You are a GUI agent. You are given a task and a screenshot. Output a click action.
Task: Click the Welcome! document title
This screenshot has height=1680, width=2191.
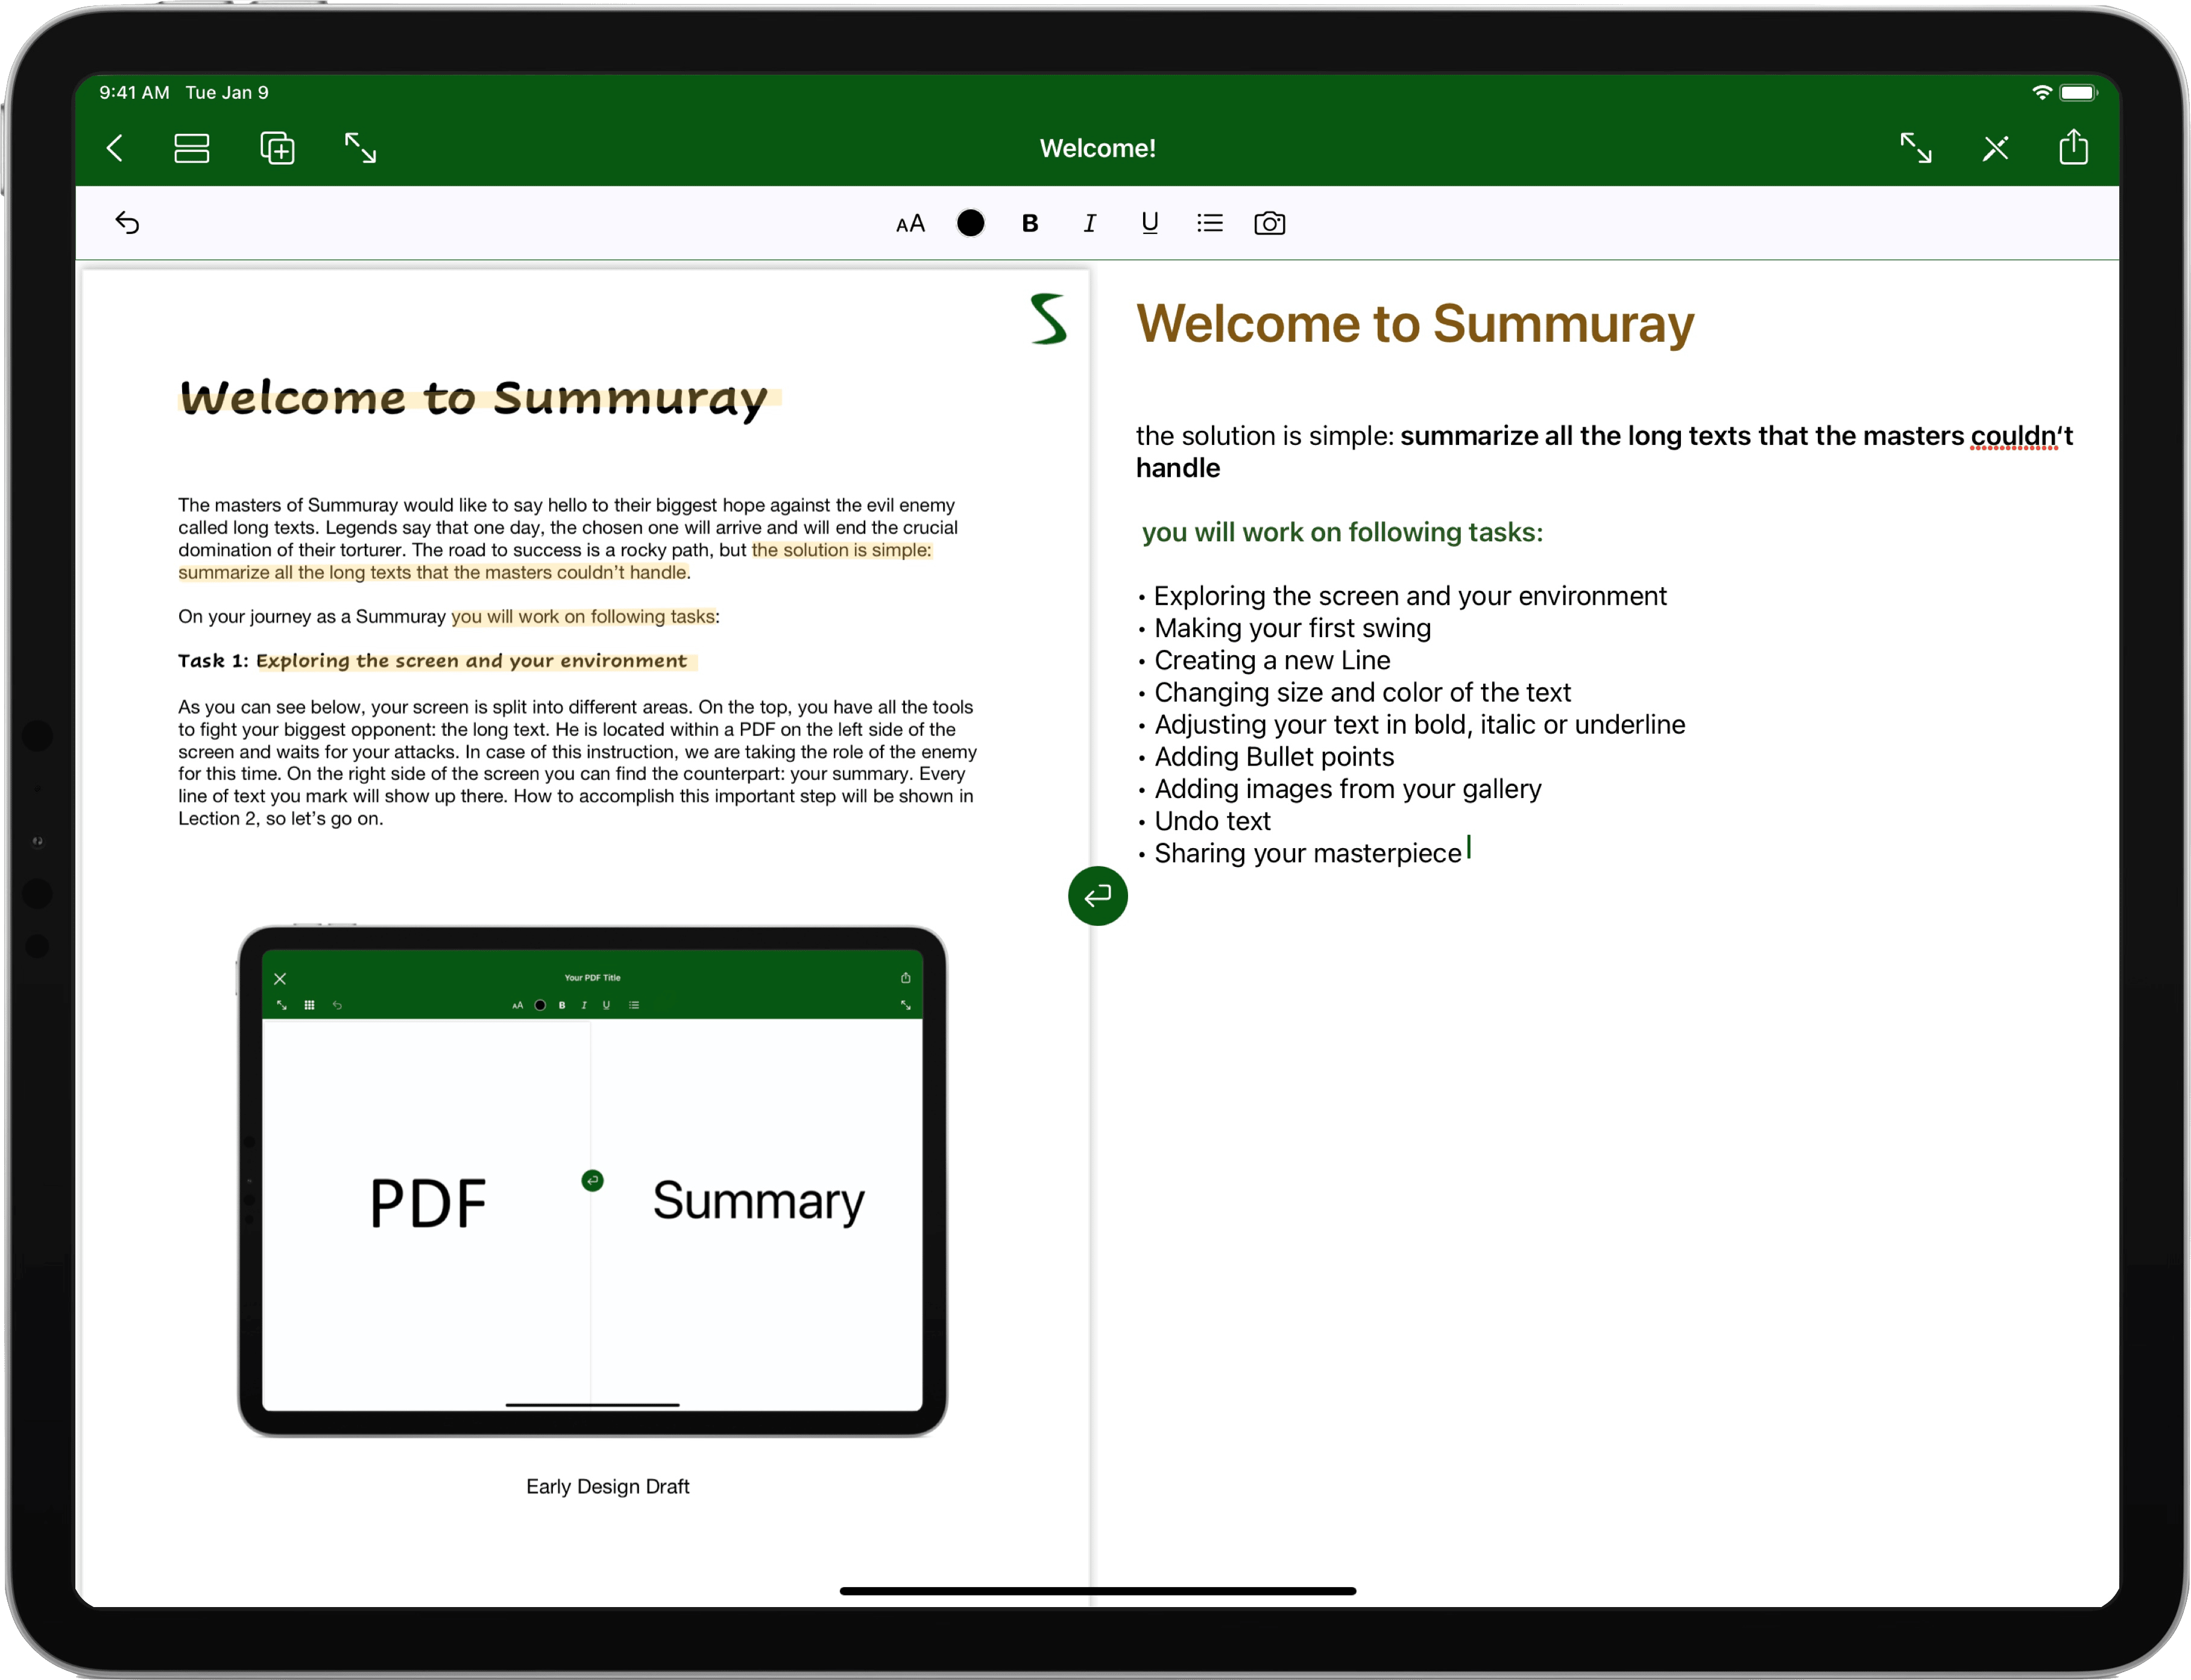coord(1098,148)
